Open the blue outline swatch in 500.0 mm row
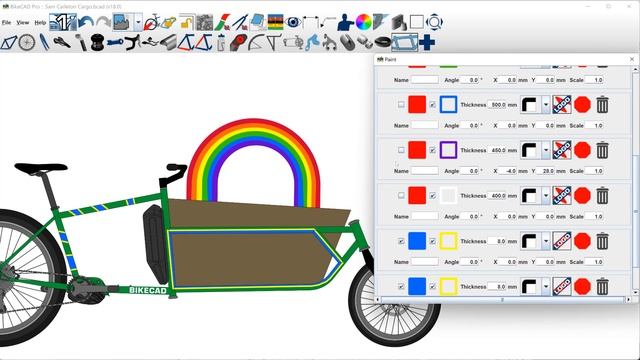This screenshot has width=640, height=360. pos(448,105)
